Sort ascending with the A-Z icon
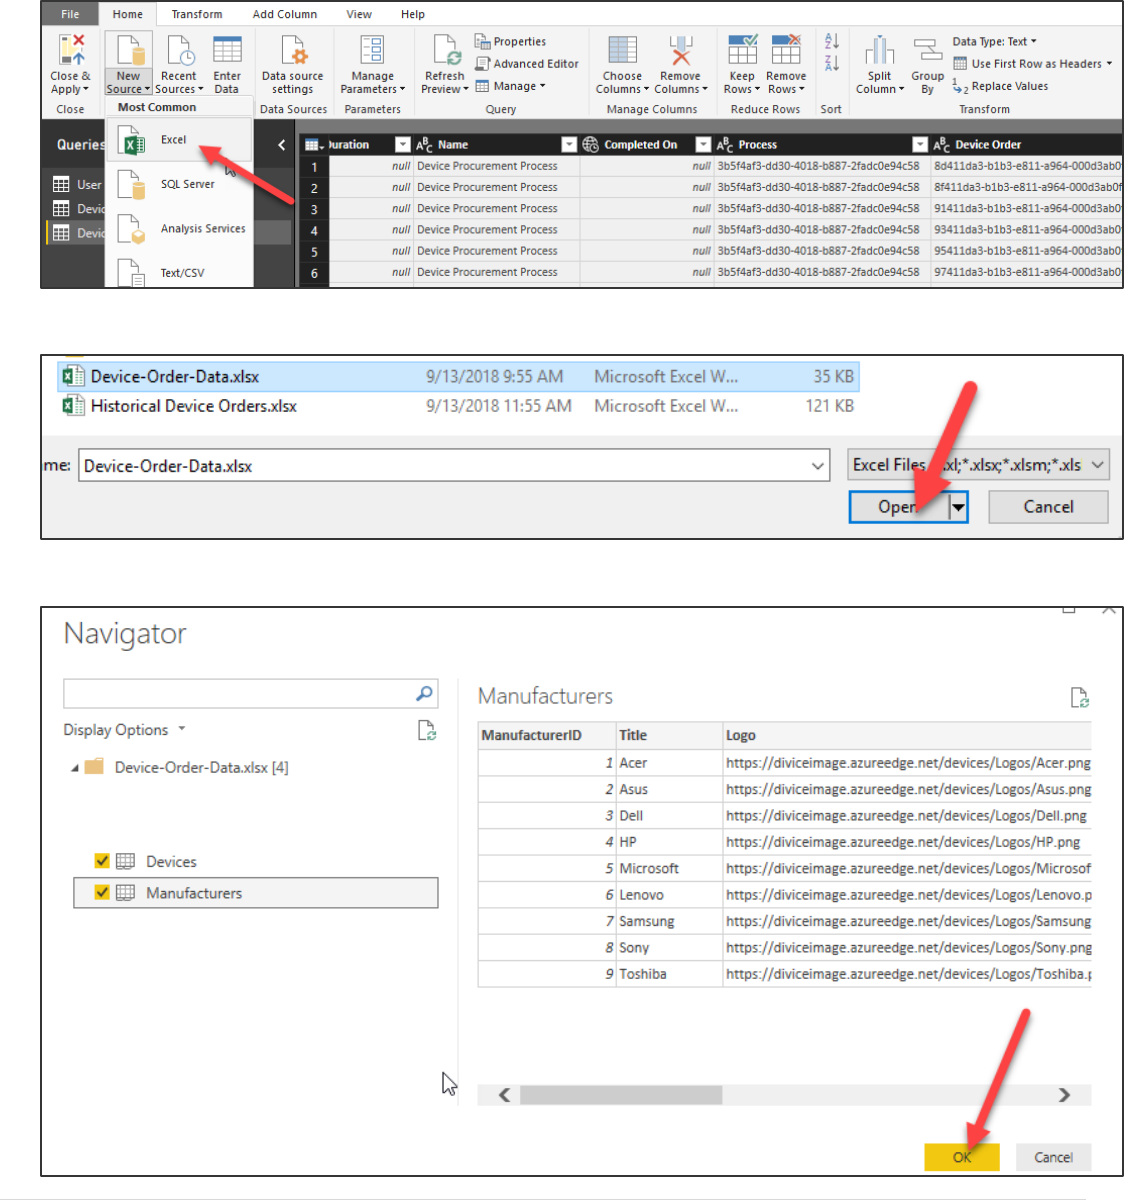Viewport: 1124px width, 1200px height. pyautogui.click(x=831, y=41)
